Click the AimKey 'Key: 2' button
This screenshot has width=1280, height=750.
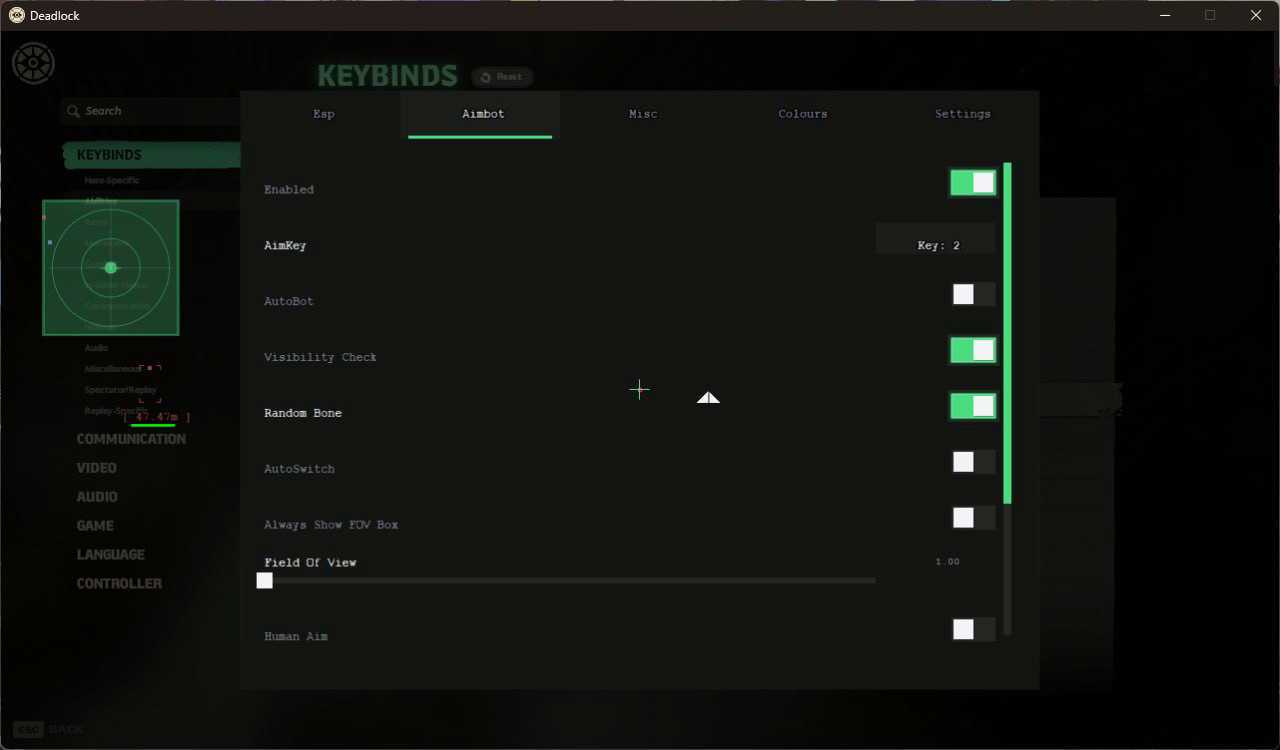point(938,245)
